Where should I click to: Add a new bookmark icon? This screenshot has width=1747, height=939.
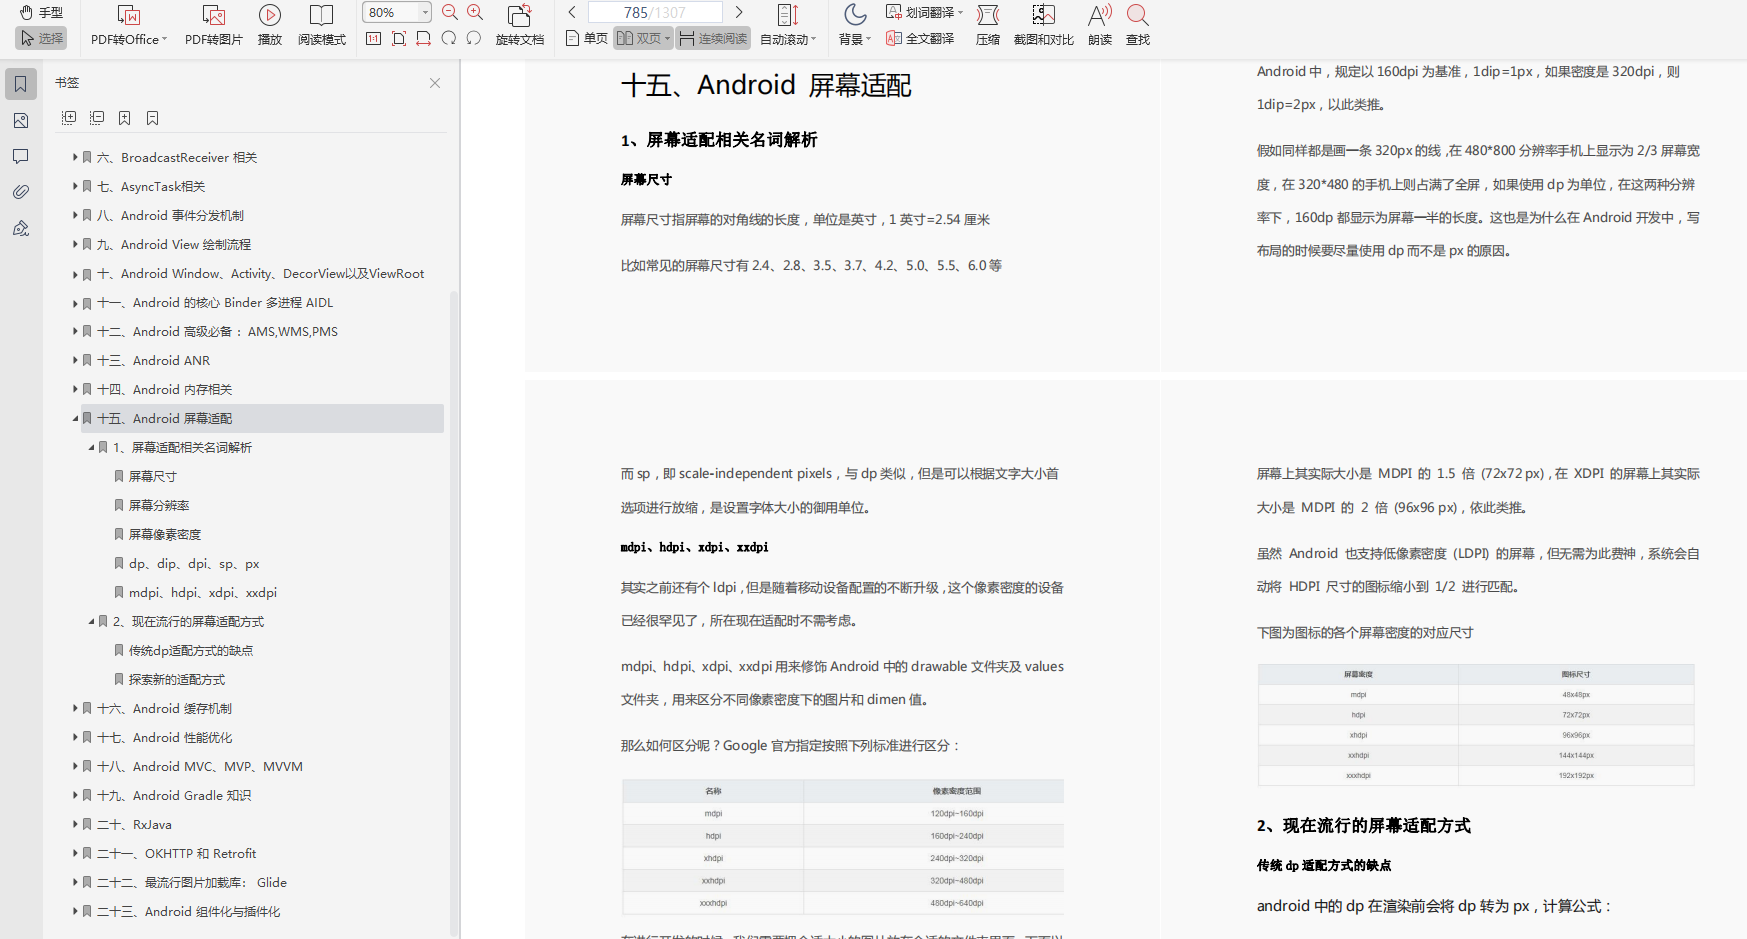[125, 118]
